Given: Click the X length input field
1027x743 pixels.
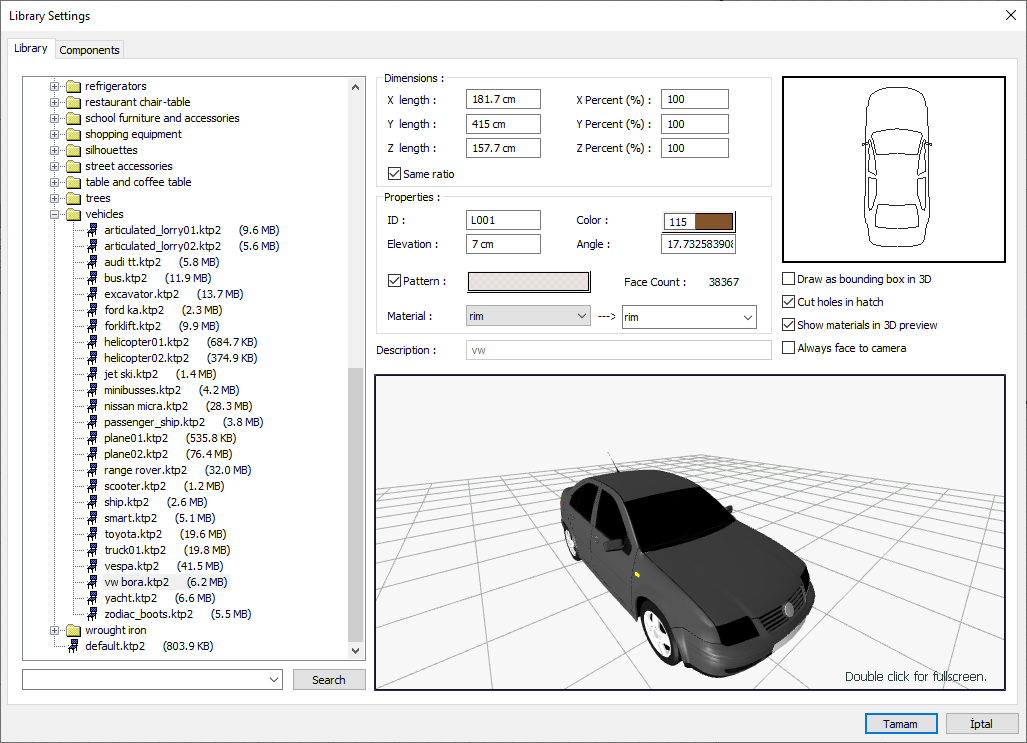Looking at the screenshot, I should (503, 100).
